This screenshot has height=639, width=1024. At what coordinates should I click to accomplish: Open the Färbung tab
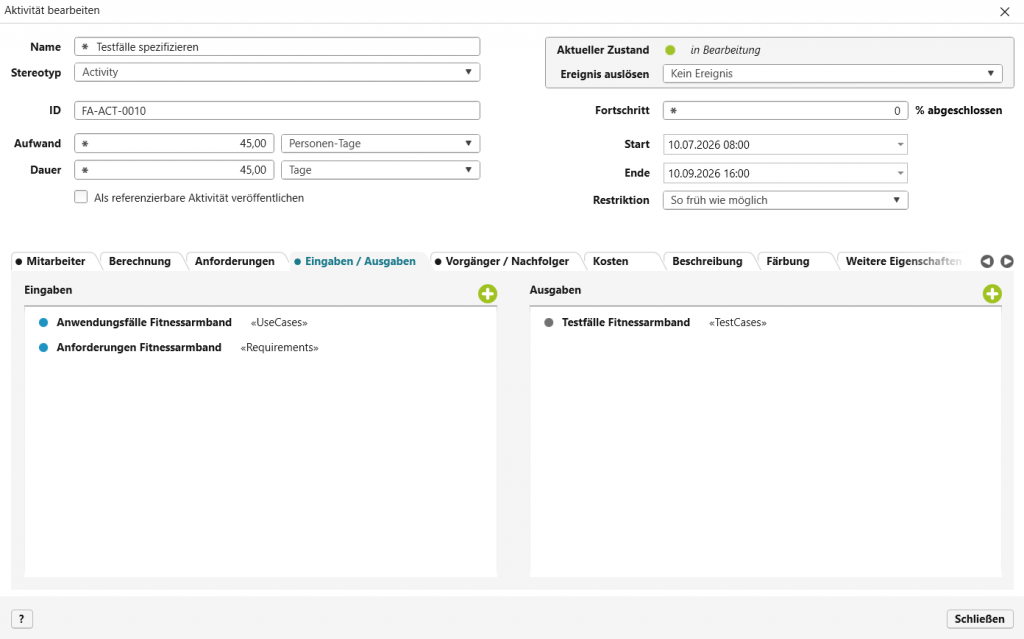tap(788, 261)
